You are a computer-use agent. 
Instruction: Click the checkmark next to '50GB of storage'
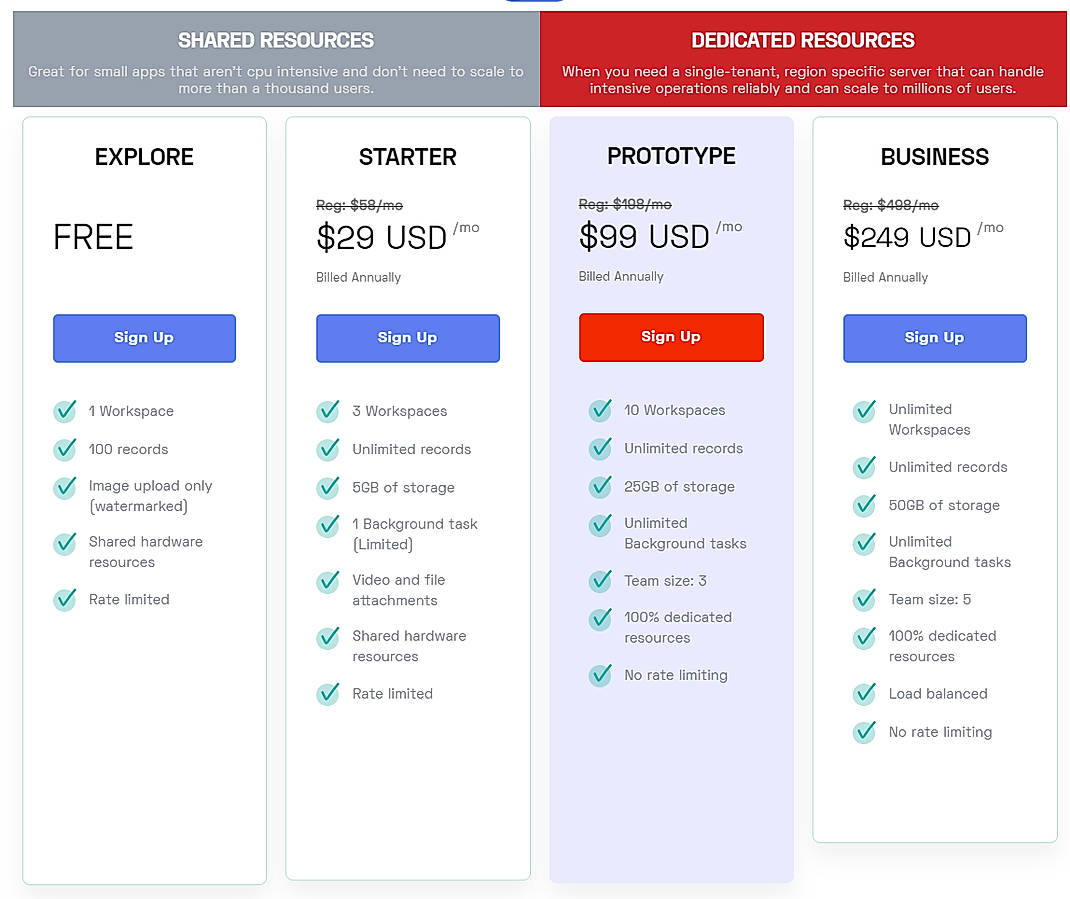click(x=864, y=505)
